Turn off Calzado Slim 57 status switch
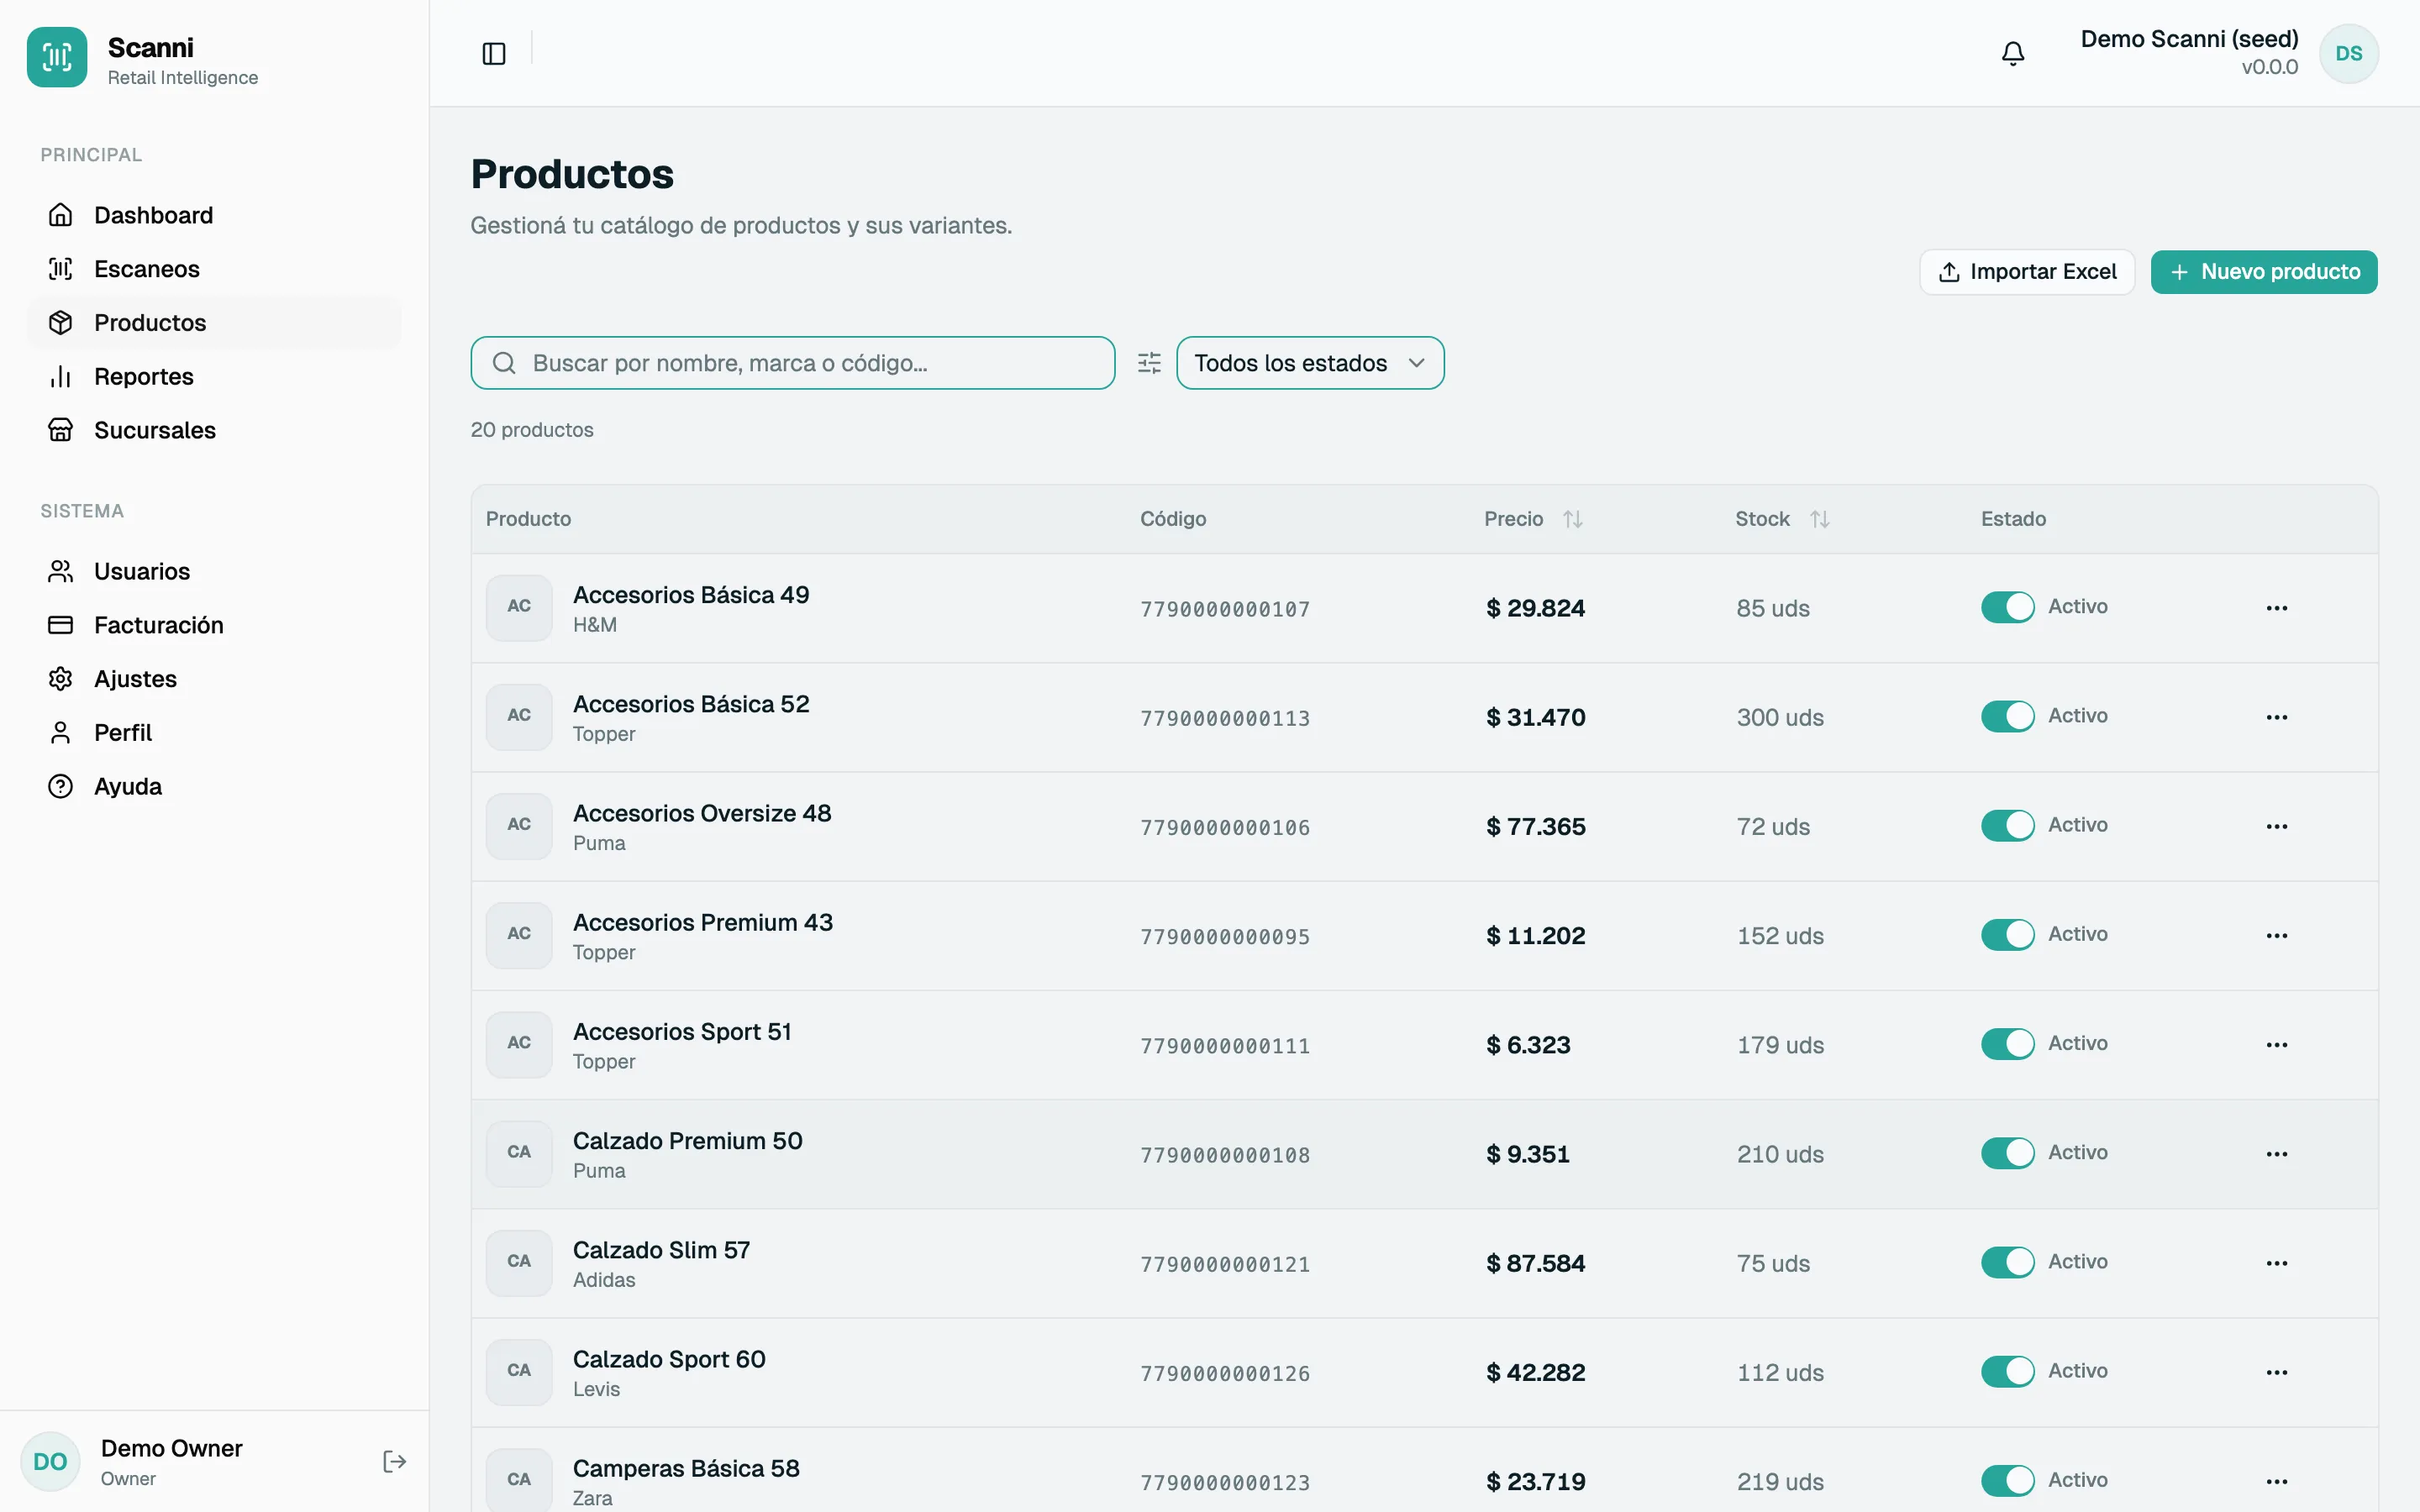 tap(2007, 1262)
